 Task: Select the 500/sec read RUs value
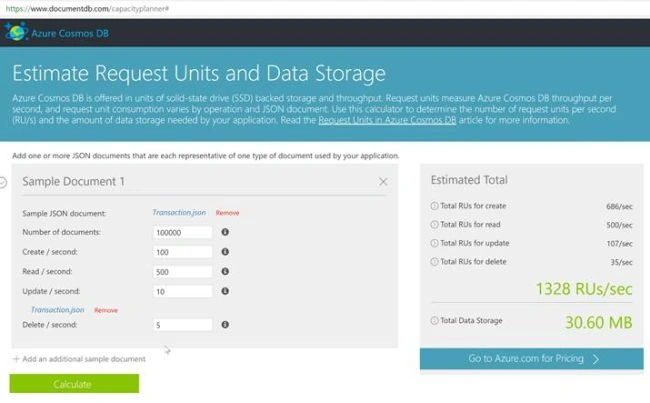click(x=619, y=225)
